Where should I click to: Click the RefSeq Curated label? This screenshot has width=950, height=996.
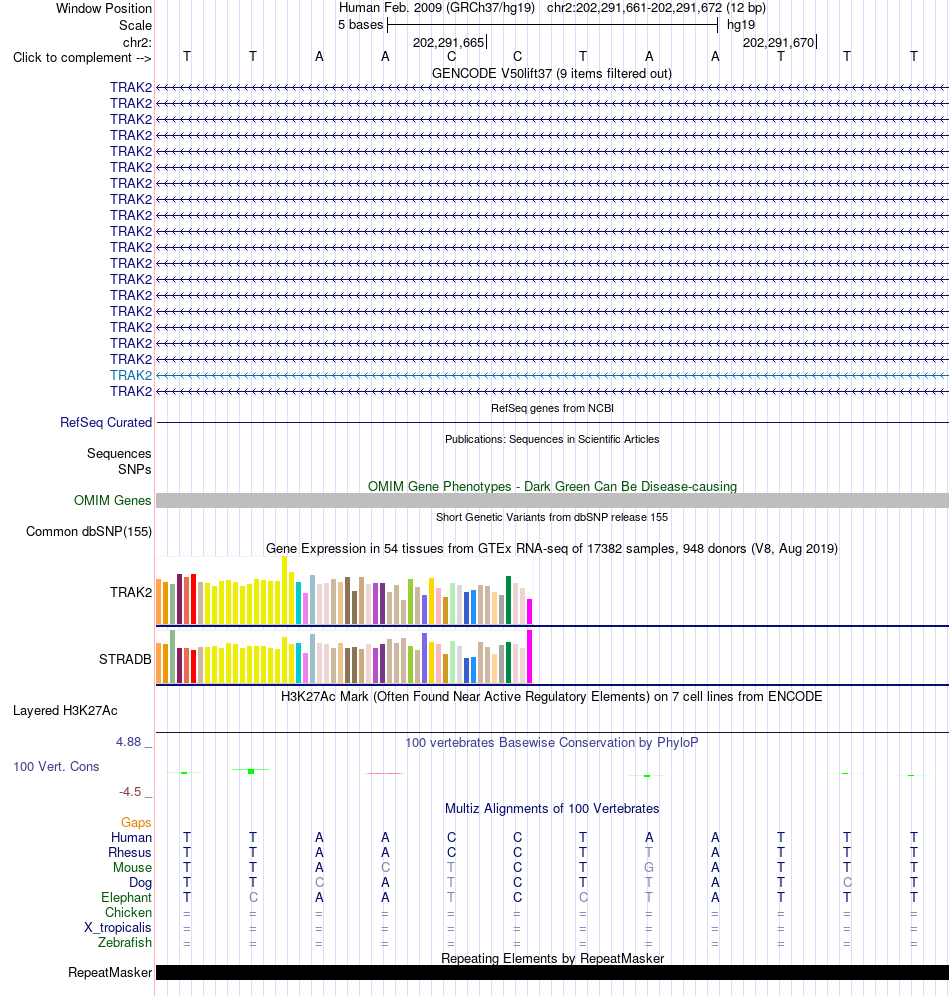coord(106,422)
